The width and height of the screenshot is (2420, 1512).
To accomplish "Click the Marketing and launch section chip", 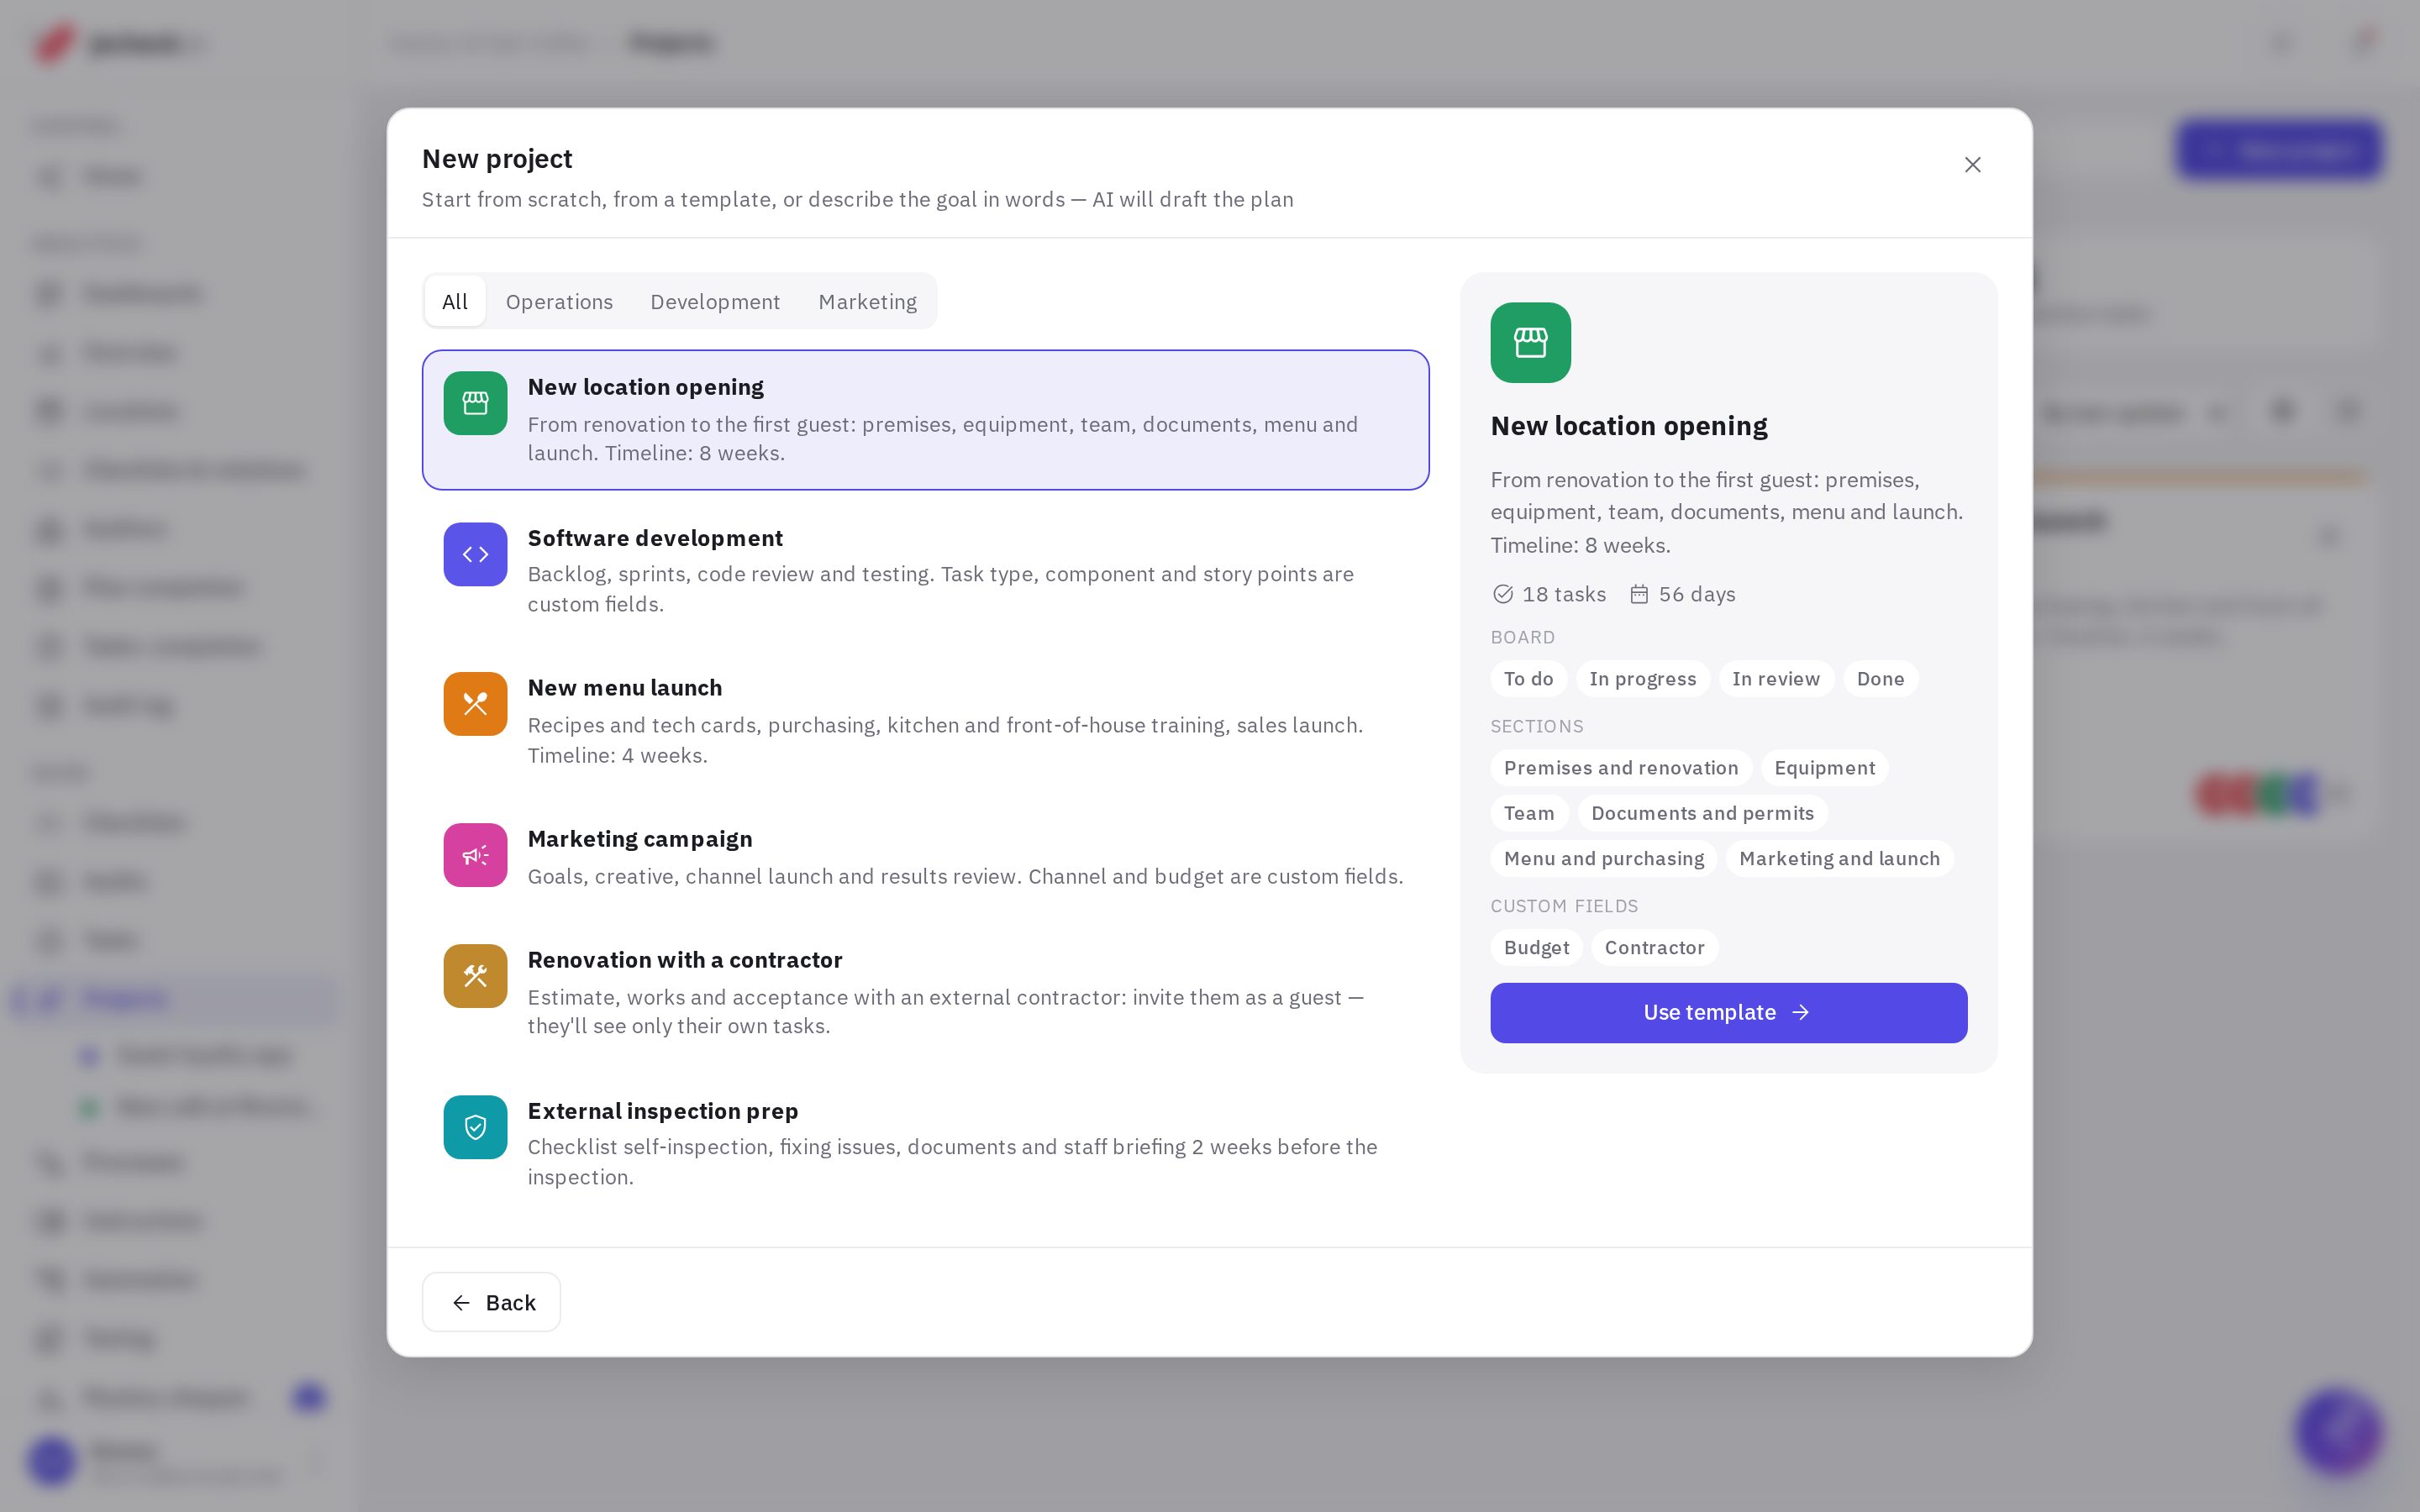I will 1839,859.
